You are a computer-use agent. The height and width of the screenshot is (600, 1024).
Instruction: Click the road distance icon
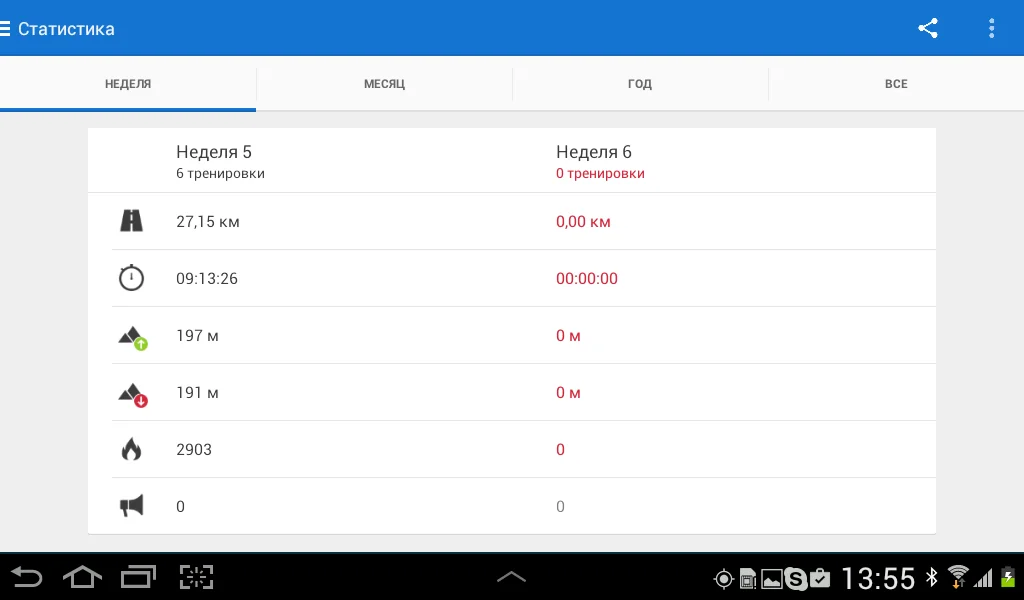(131, 221)
